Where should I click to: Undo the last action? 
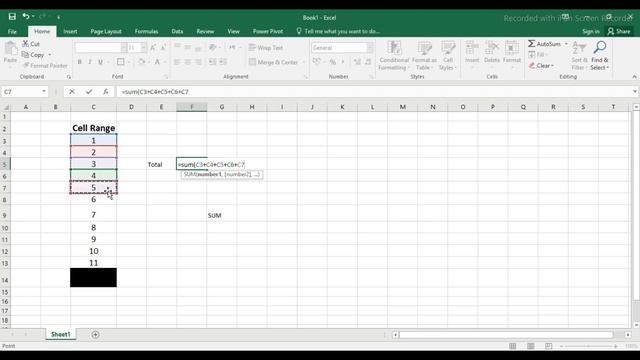[x=26, y=16]
